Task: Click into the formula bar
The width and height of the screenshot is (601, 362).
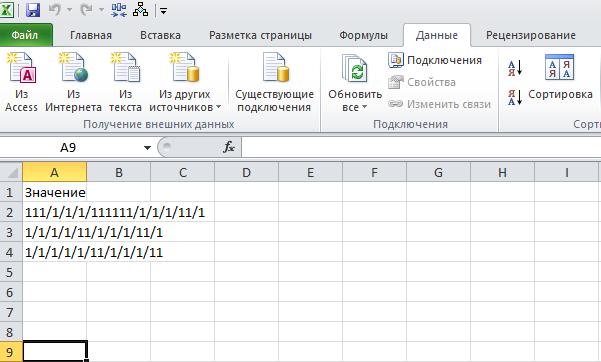Action: click(421, 147)
